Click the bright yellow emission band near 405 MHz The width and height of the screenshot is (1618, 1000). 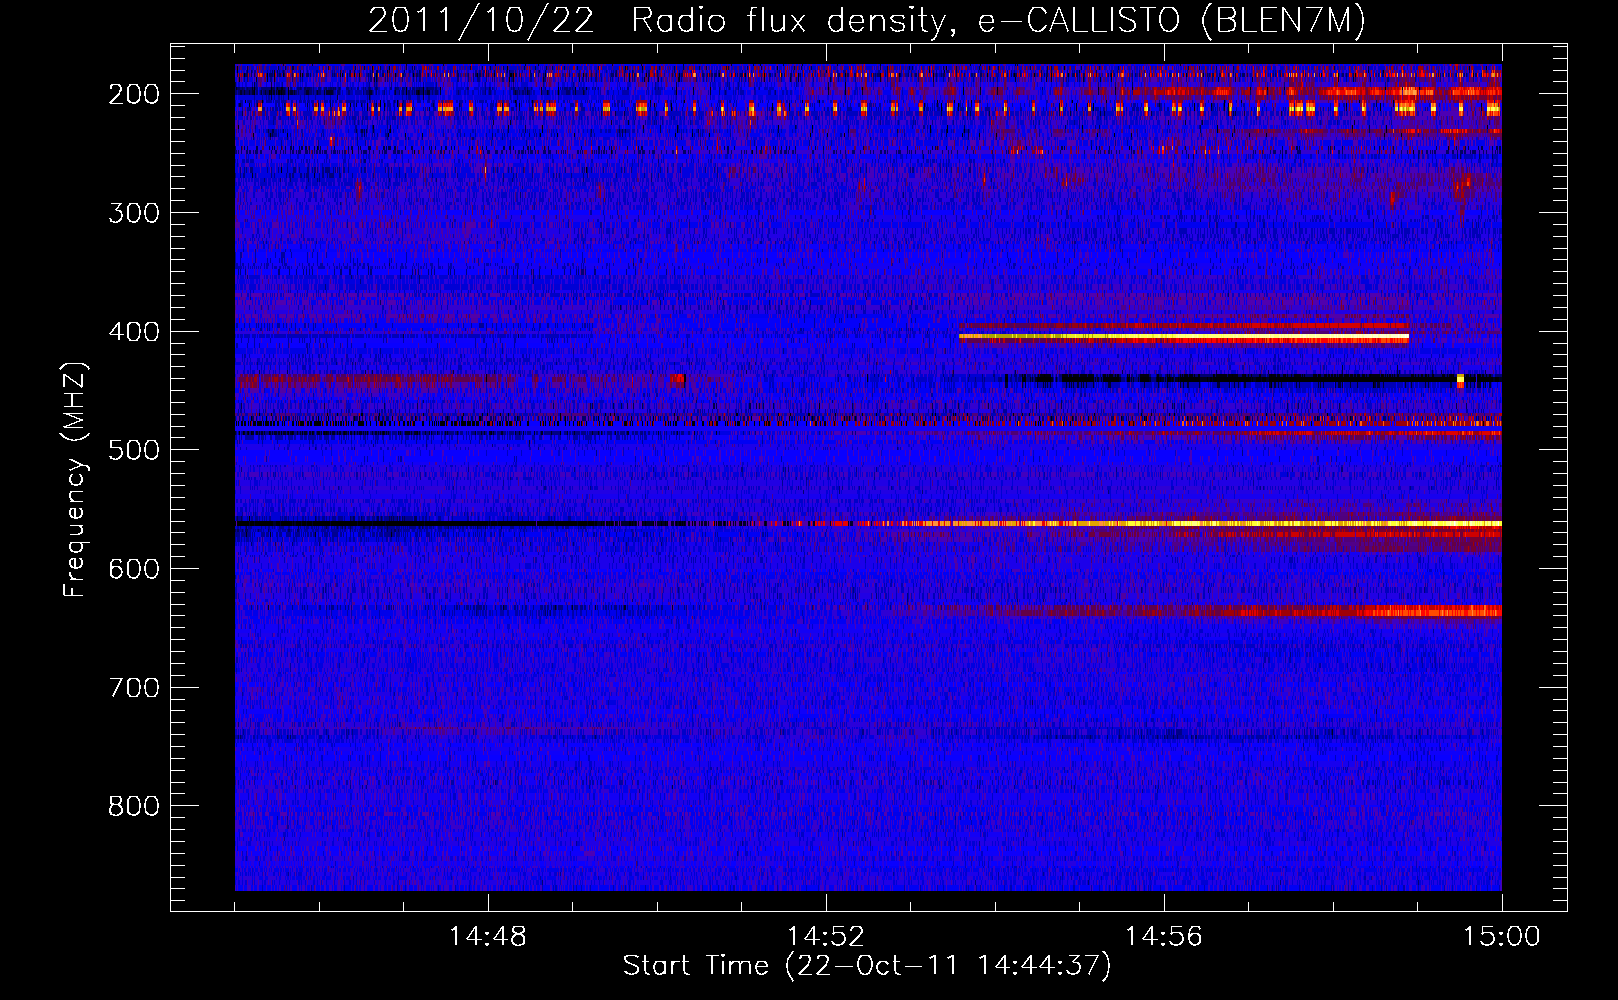(x=1184, y=338)
